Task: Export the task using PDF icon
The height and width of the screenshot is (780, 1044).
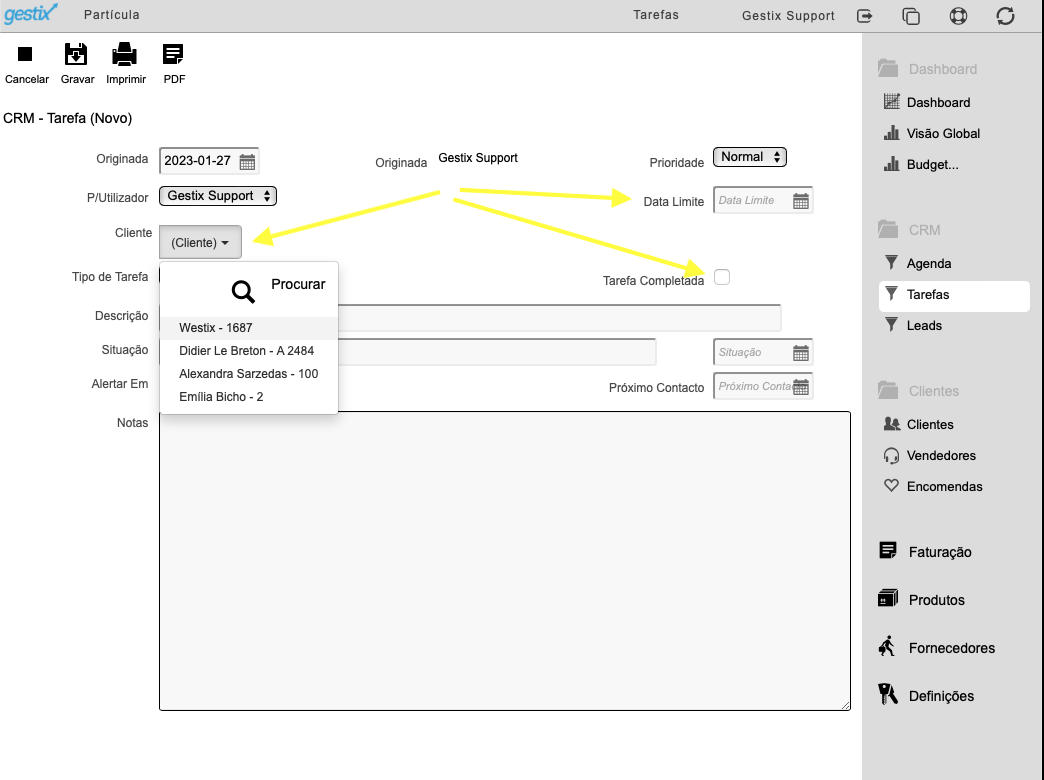Action: pyautogui.click(x=173, y=54)
